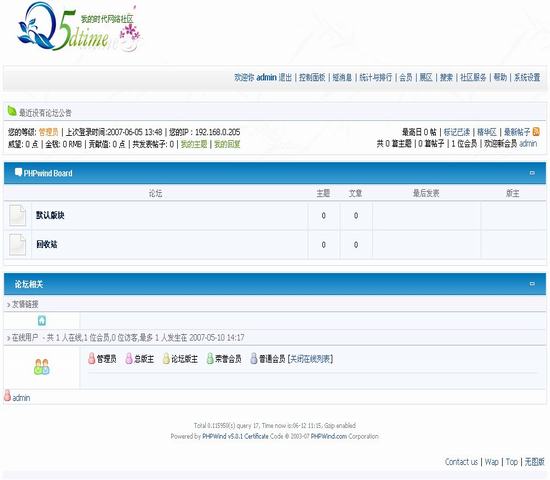Click the red user icon beside admin

[7, 395]
